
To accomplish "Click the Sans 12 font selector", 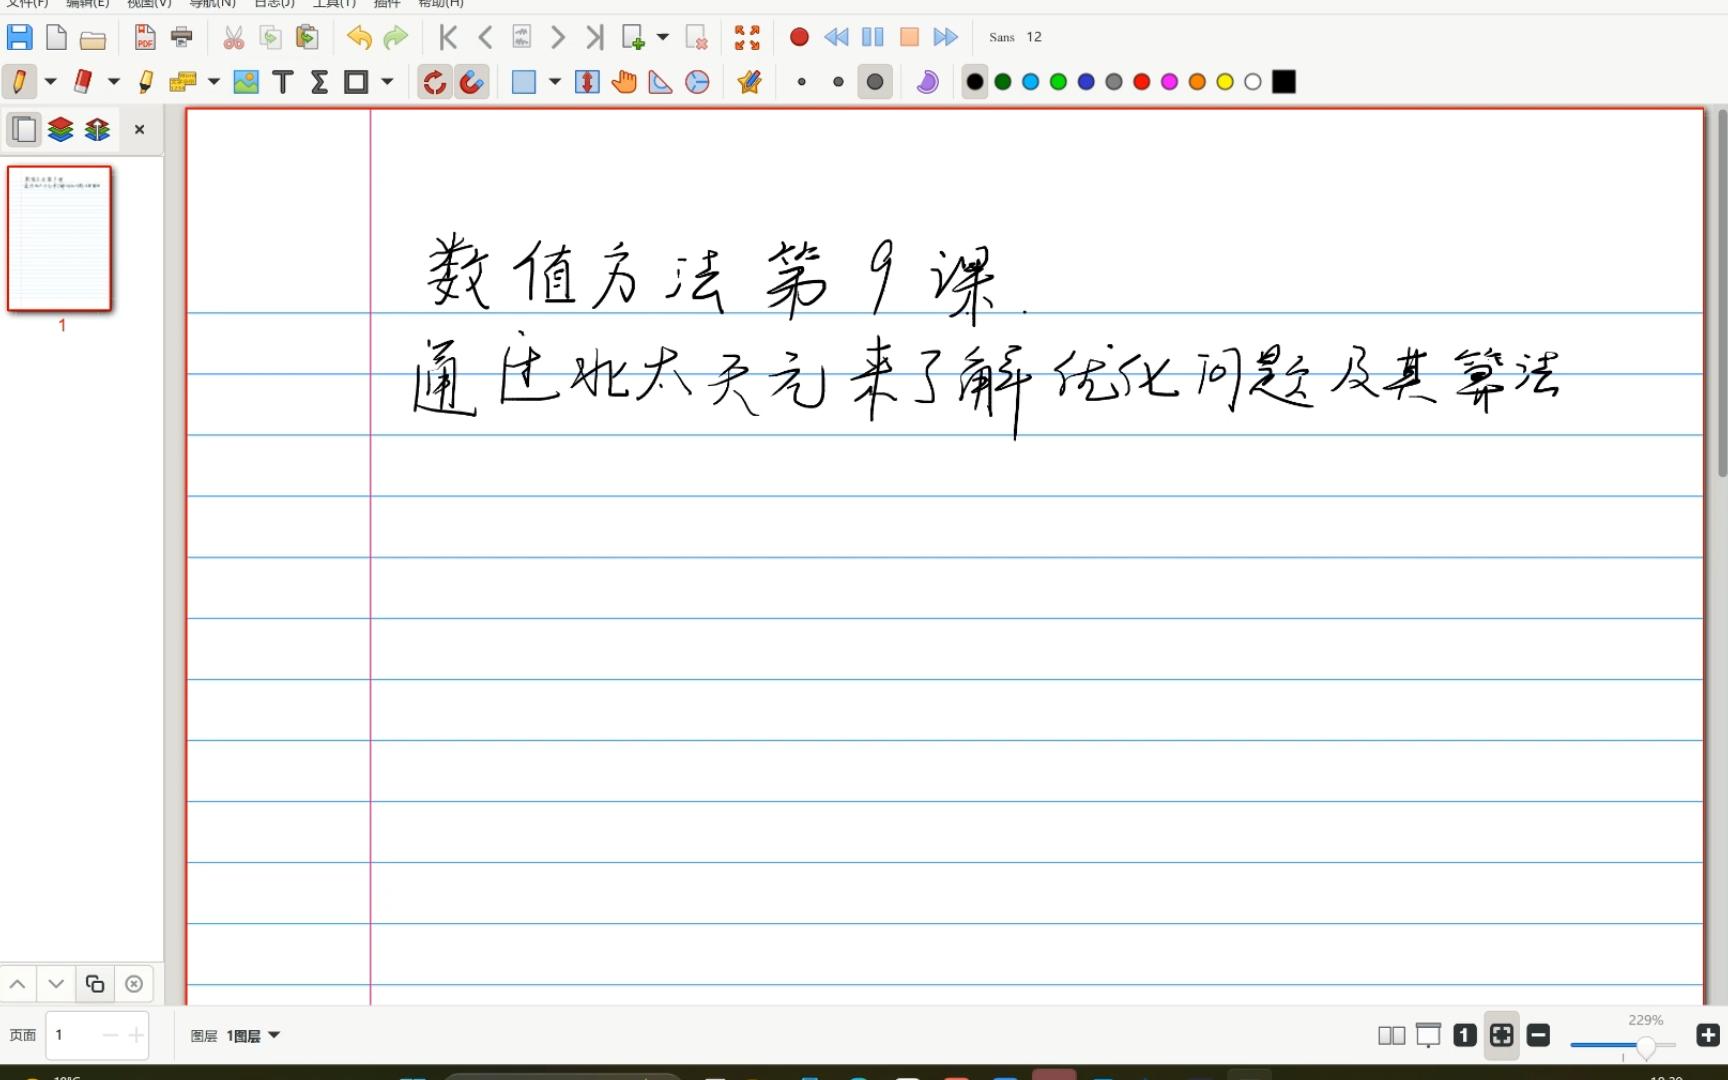I will (1015, 37).
